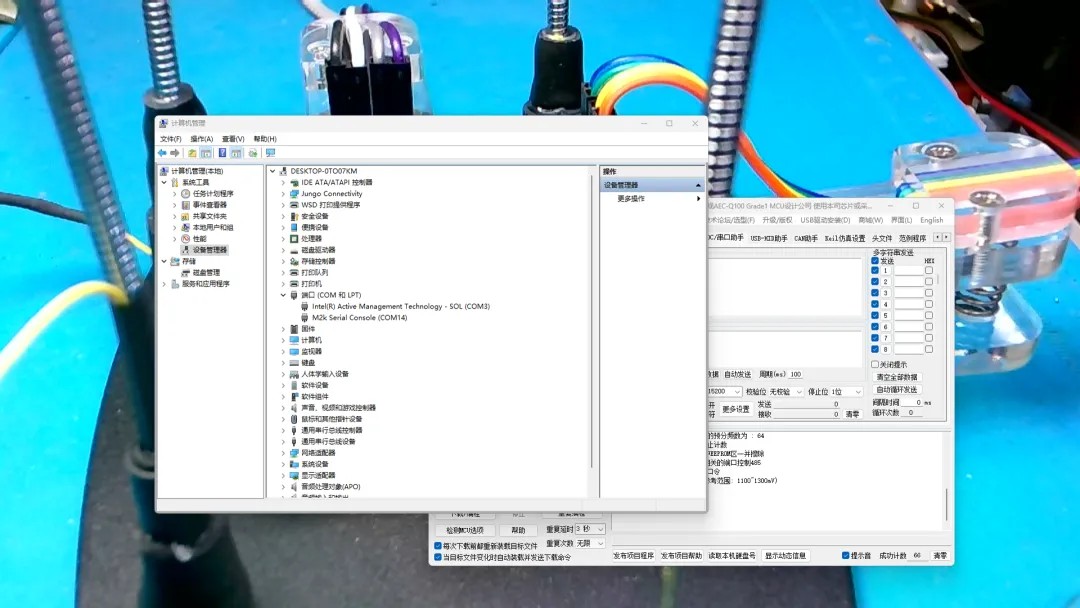The width and height of the screenshot is (1080, 608).
Task: Click the back arrow in Computer Management toolbar
Action: (162, 153)
